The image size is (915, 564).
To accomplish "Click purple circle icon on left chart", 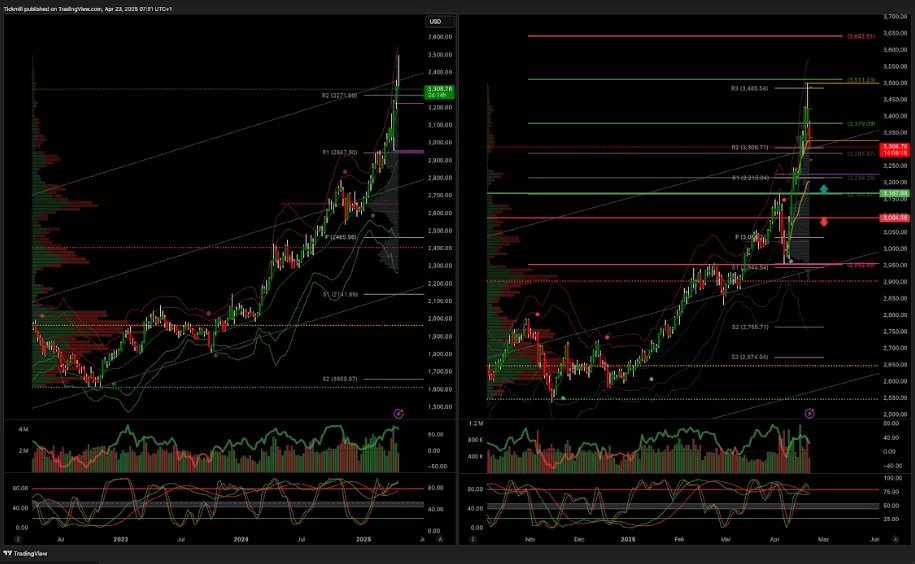I will (x=399, y=412).
